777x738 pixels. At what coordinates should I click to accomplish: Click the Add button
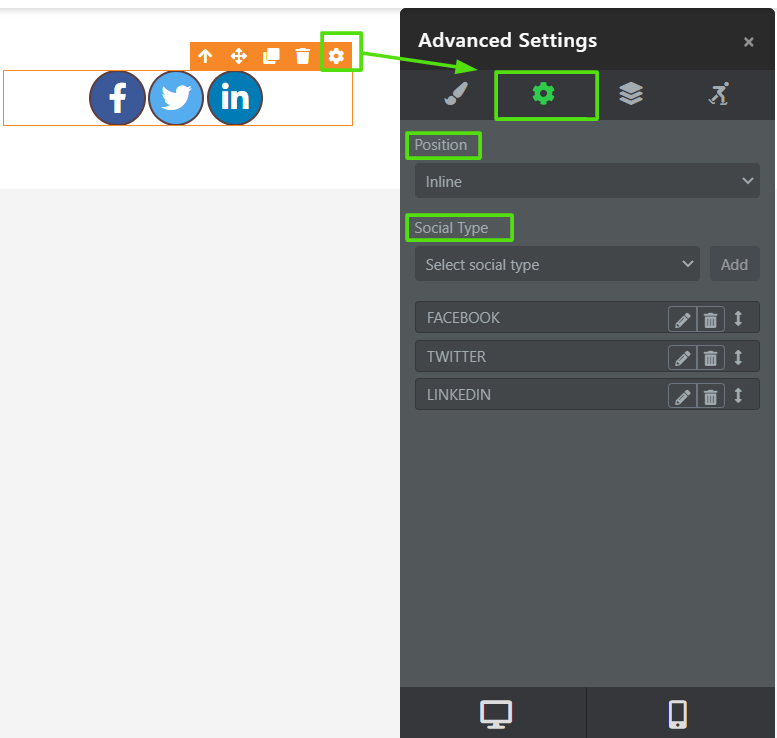point(734,264)
